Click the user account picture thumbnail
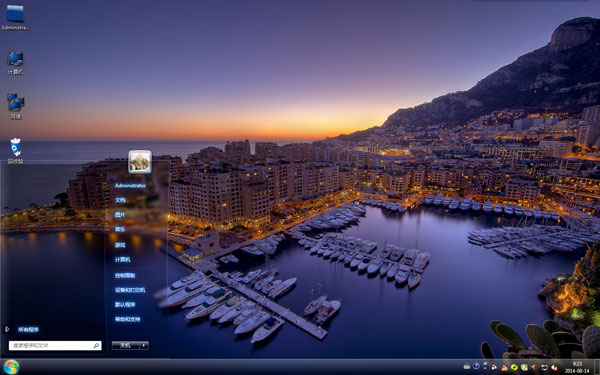Viewport: 600px width, 375px height. point(140,161)
